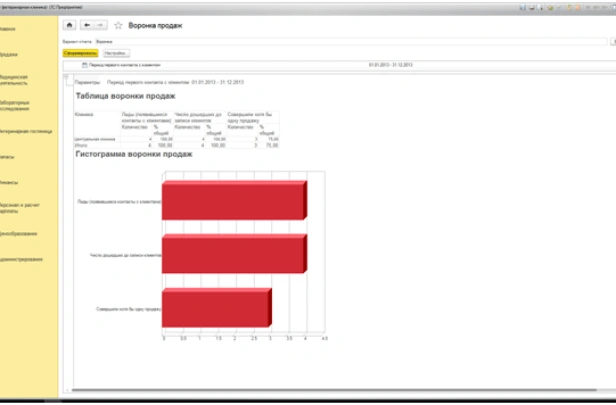Image resolution: width=616 pixels, height=405 pixels.
Task: Open the Главное section in the sidebar
Action: (x=8, y=30)
